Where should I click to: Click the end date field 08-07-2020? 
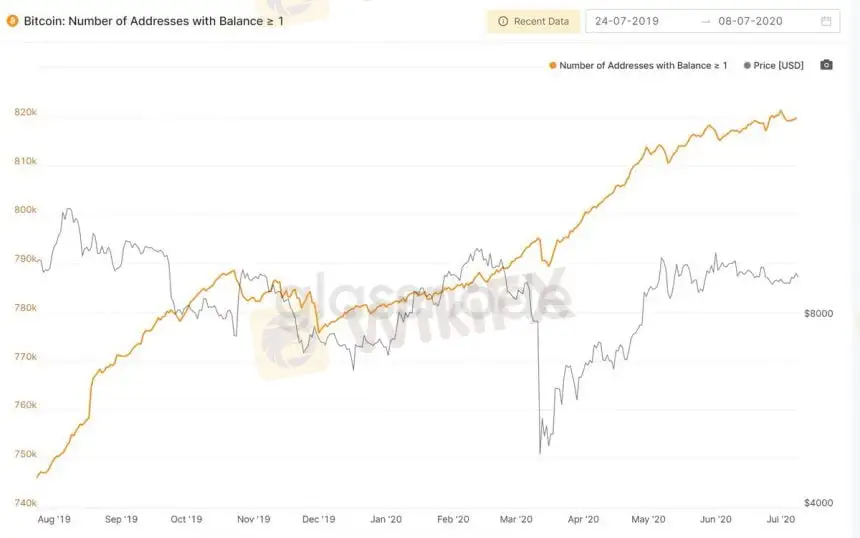coord(750,21)
